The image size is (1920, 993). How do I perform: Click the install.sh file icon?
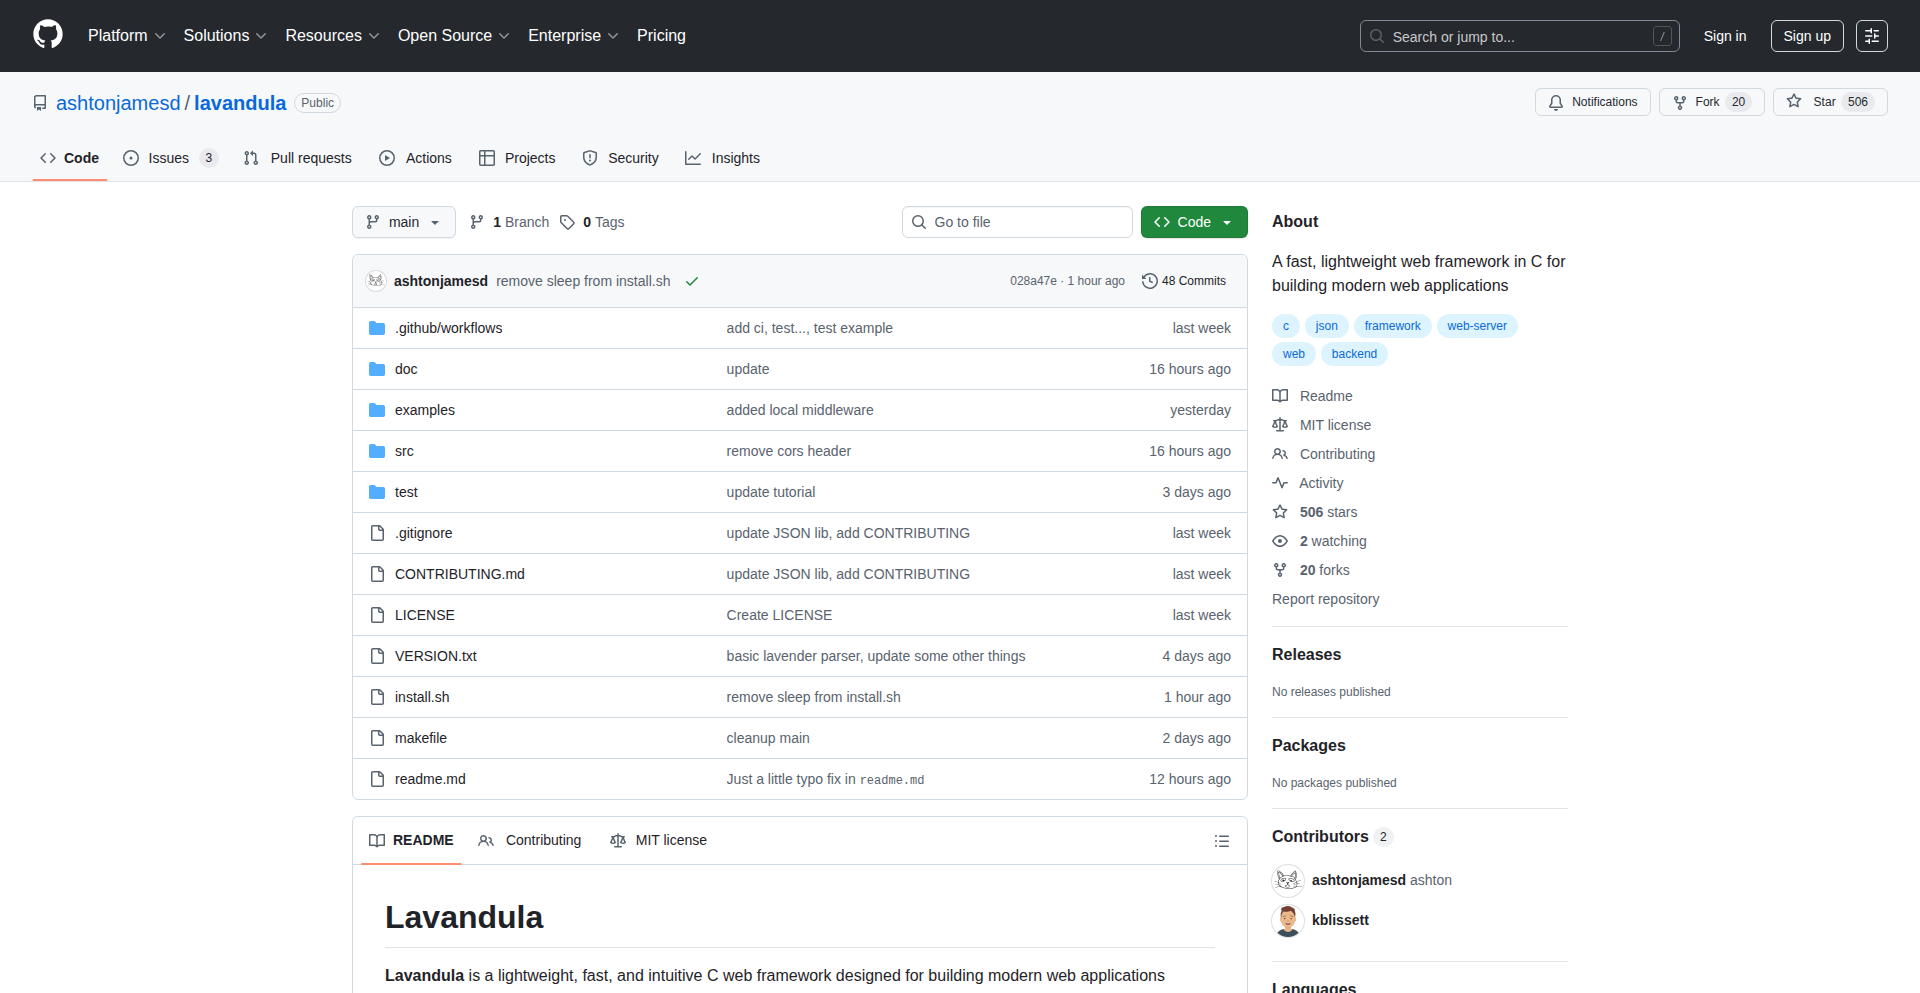377,697
